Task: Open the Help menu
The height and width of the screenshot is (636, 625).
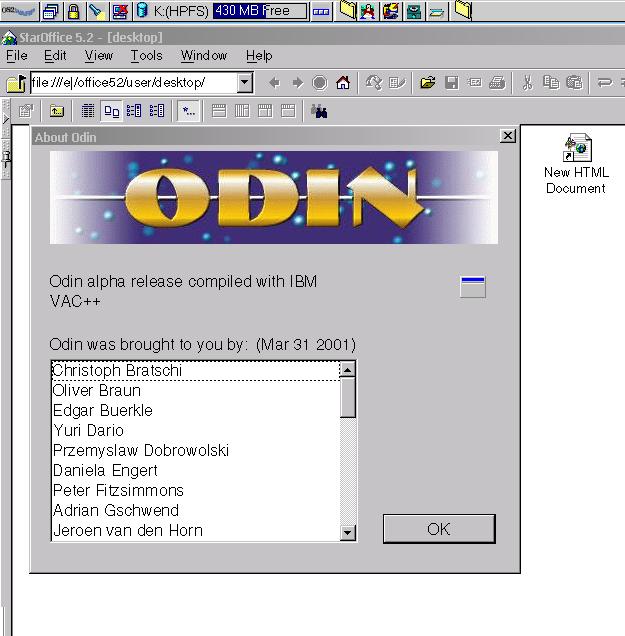Action: click(259, 56)
